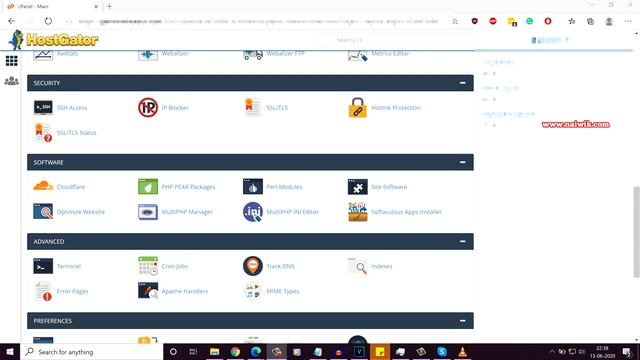
Task: Open the Perl Modules icon
Action: tap(253, 187)
